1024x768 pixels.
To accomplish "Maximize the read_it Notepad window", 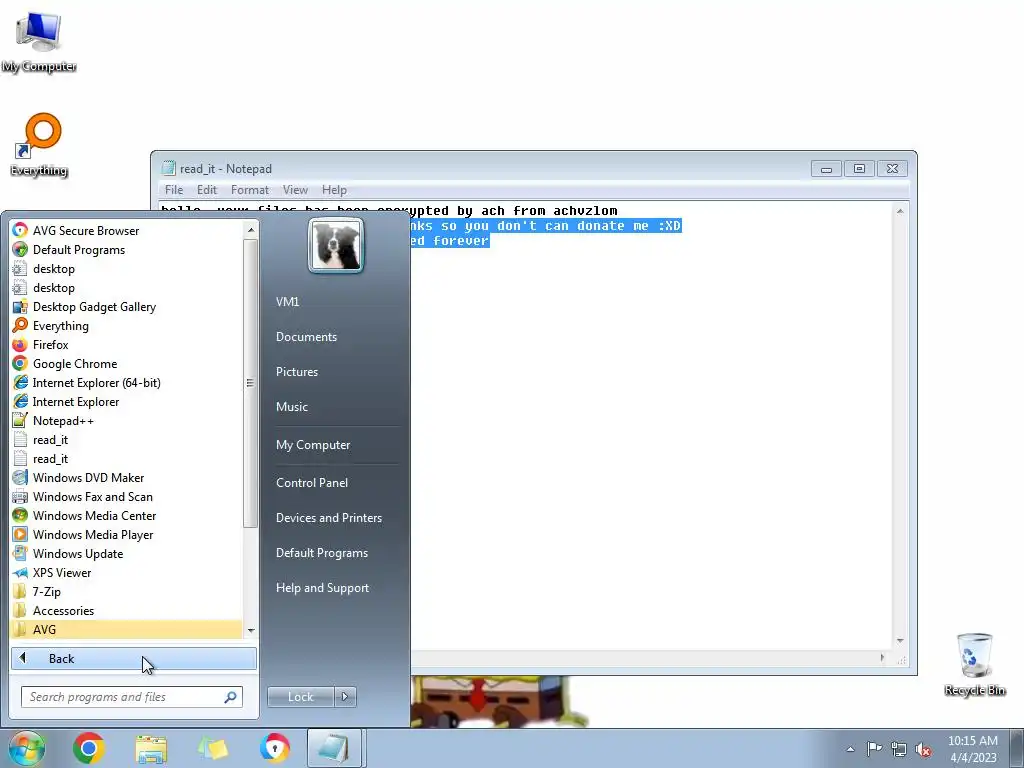I will pyautogui.click(x=859, y=168).
